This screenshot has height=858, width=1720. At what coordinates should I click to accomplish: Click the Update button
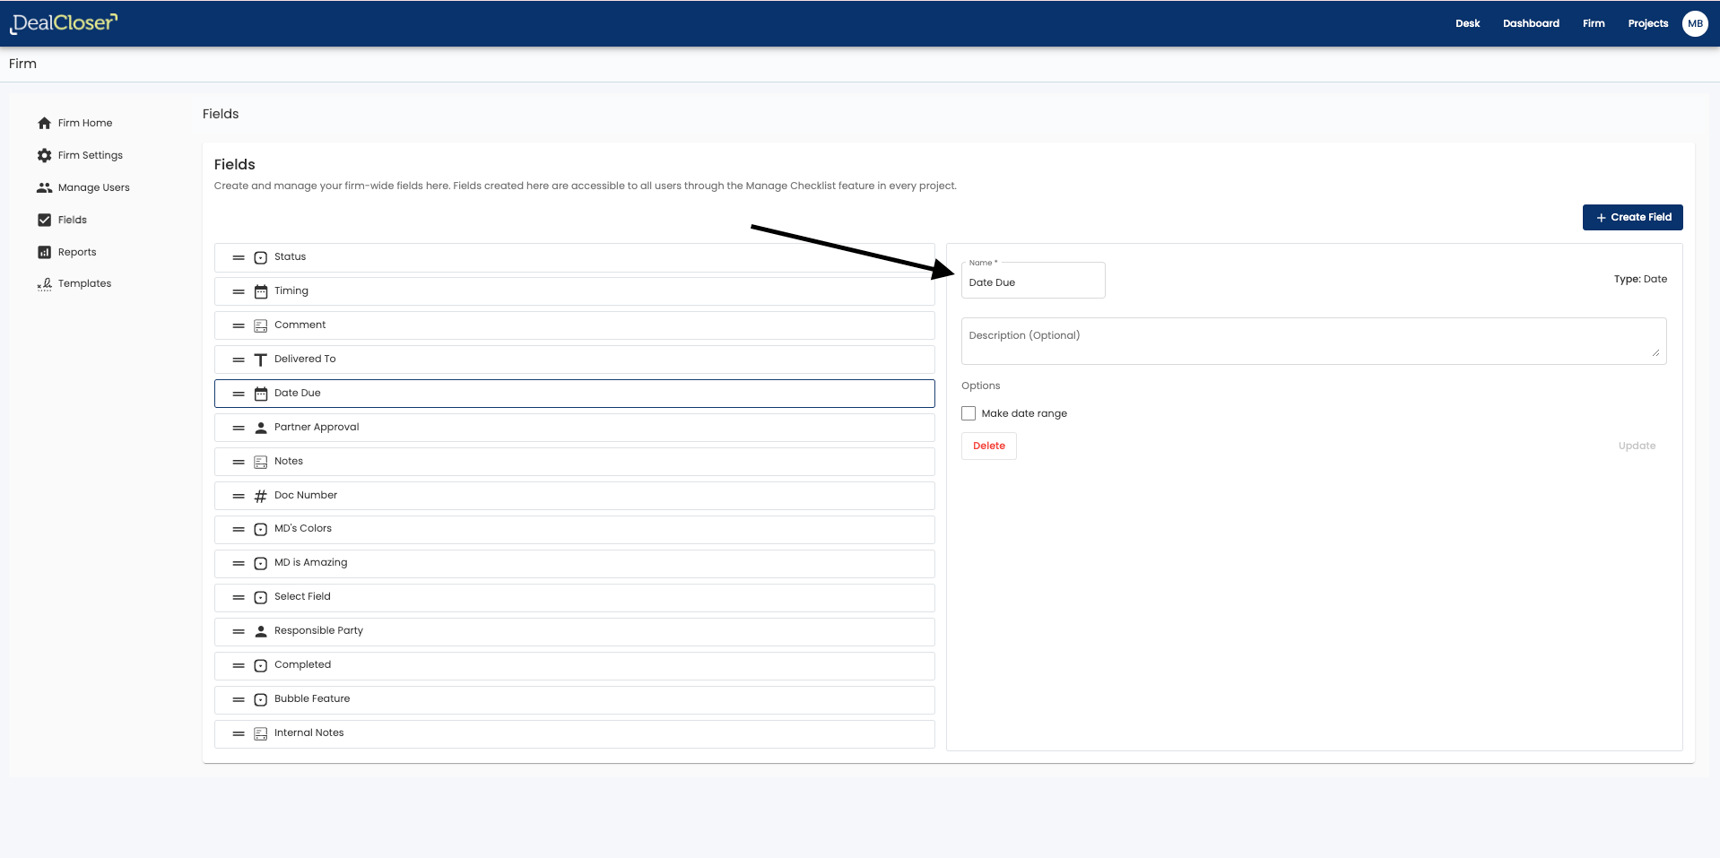point(1636,446)
